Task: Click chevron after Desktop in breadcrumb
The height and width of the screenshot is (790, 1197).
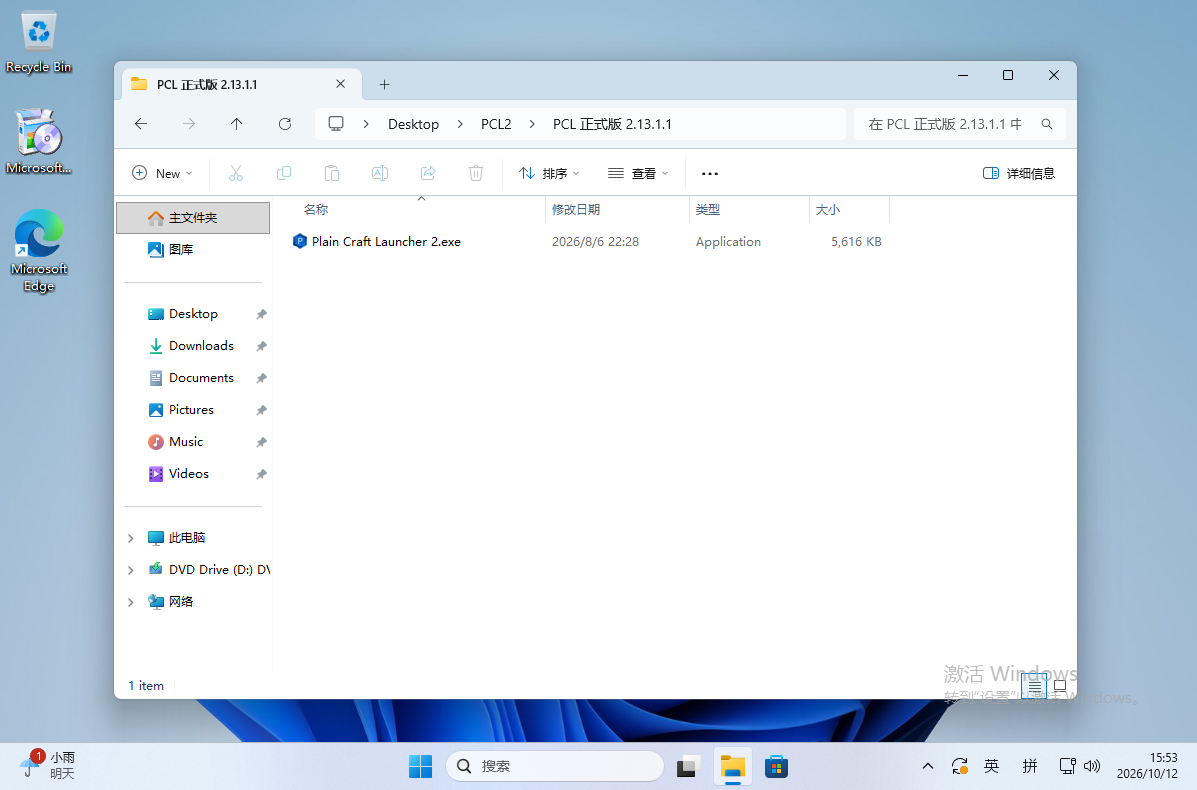Action: 460,124
